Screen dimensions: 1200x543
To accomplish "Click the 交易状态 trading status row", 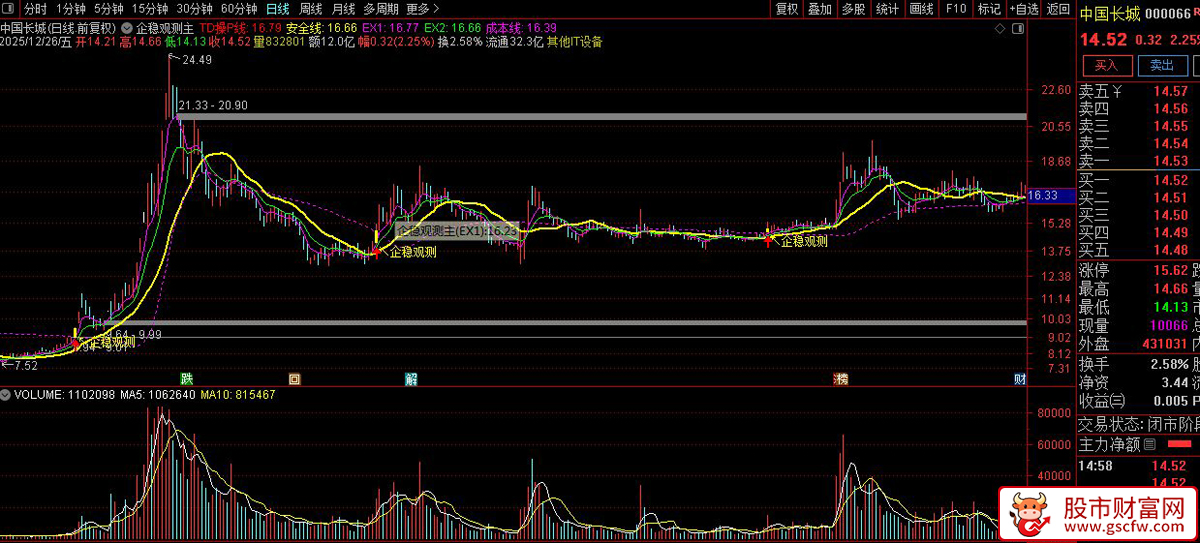I will pos(1138,422).
